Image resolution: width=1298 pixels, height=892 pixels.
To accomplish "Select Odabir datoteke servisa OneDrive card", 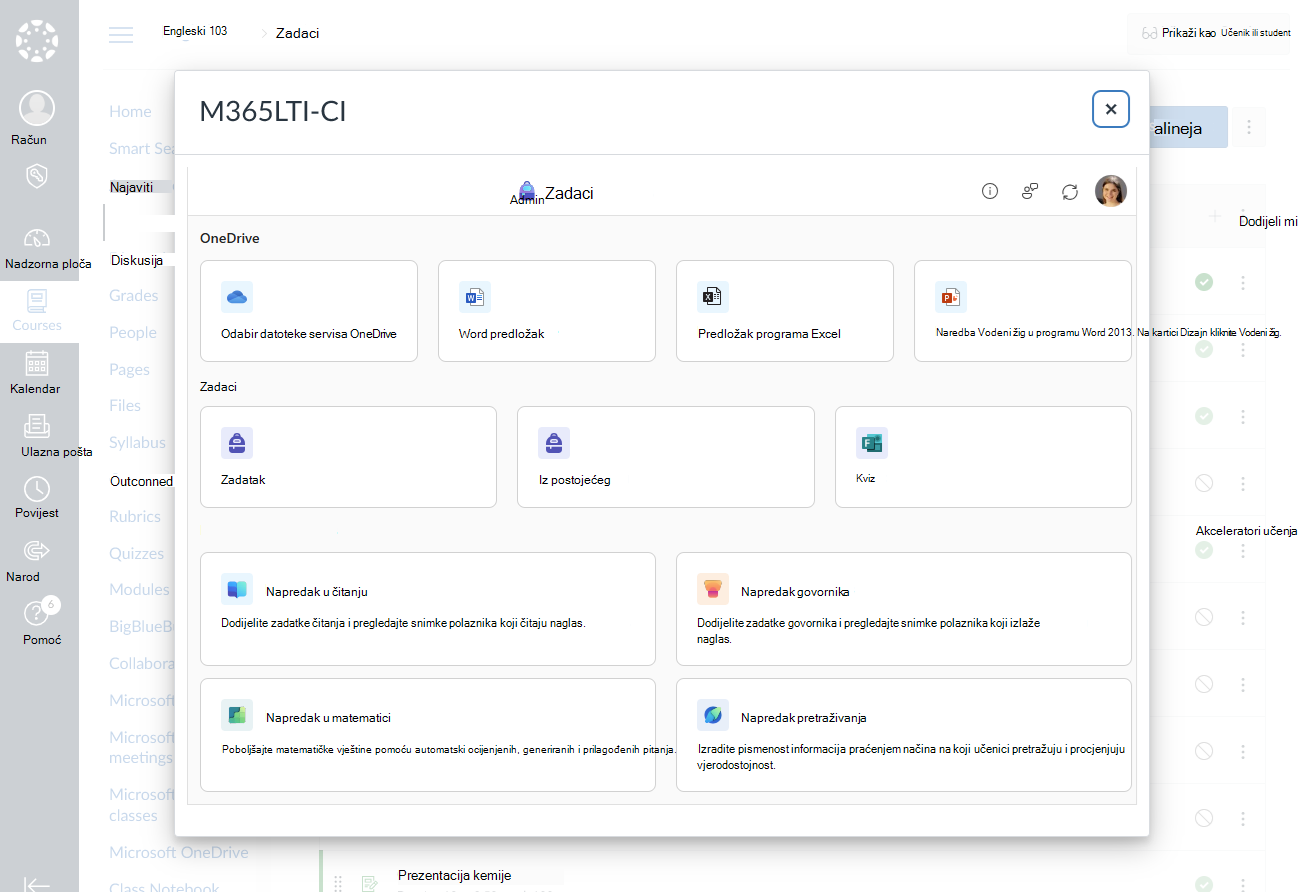I will (309, 311).
